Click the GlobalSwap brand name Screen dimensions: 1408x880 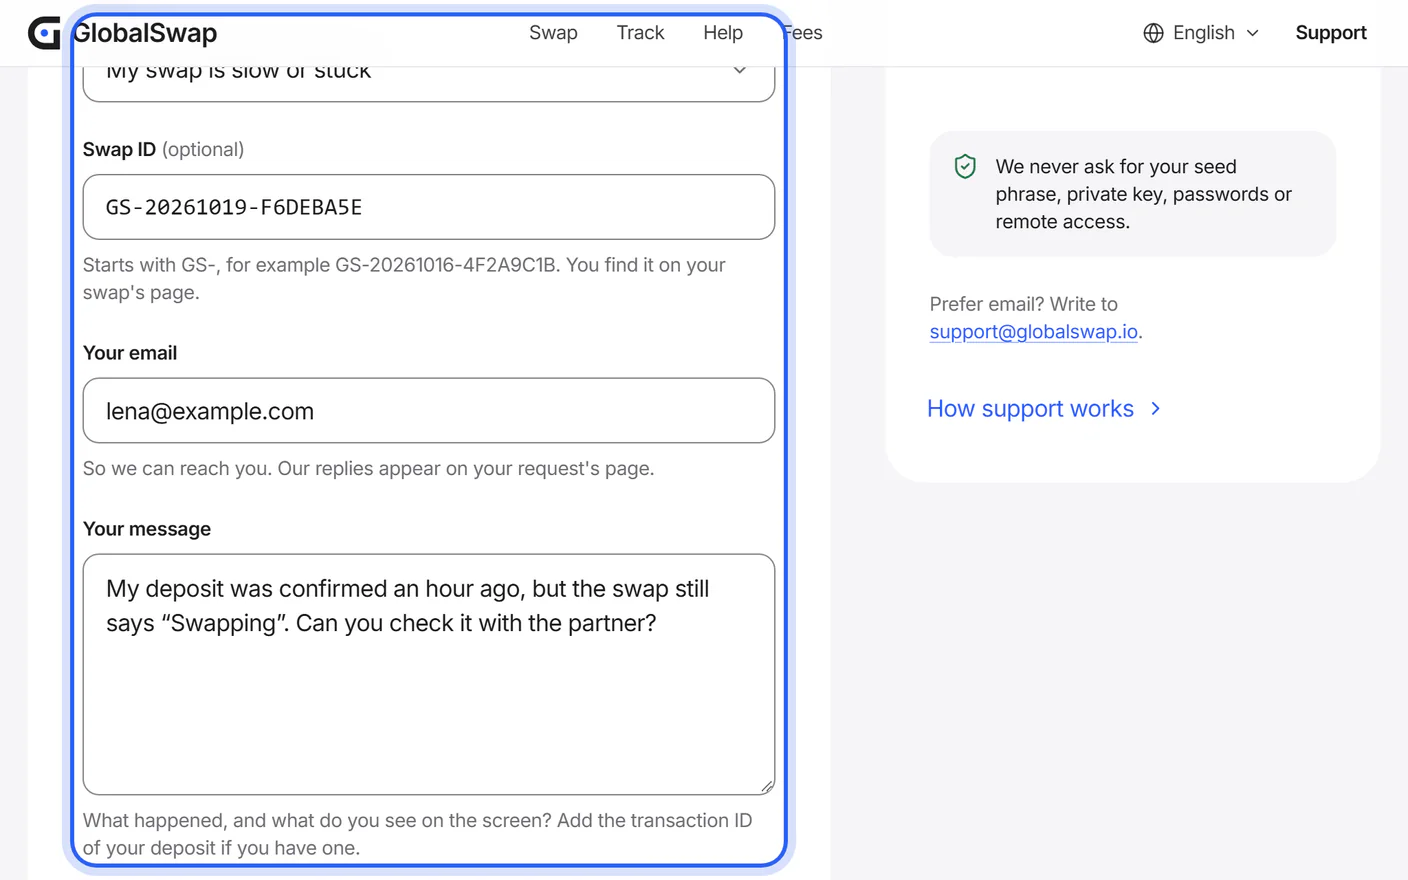pyautogui.click(x=145, y=33)
